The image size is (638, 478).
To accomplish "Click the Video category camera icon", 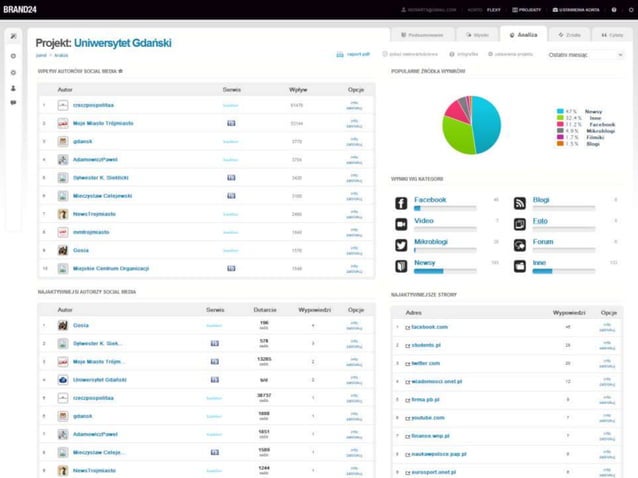I will pos(401,224).
